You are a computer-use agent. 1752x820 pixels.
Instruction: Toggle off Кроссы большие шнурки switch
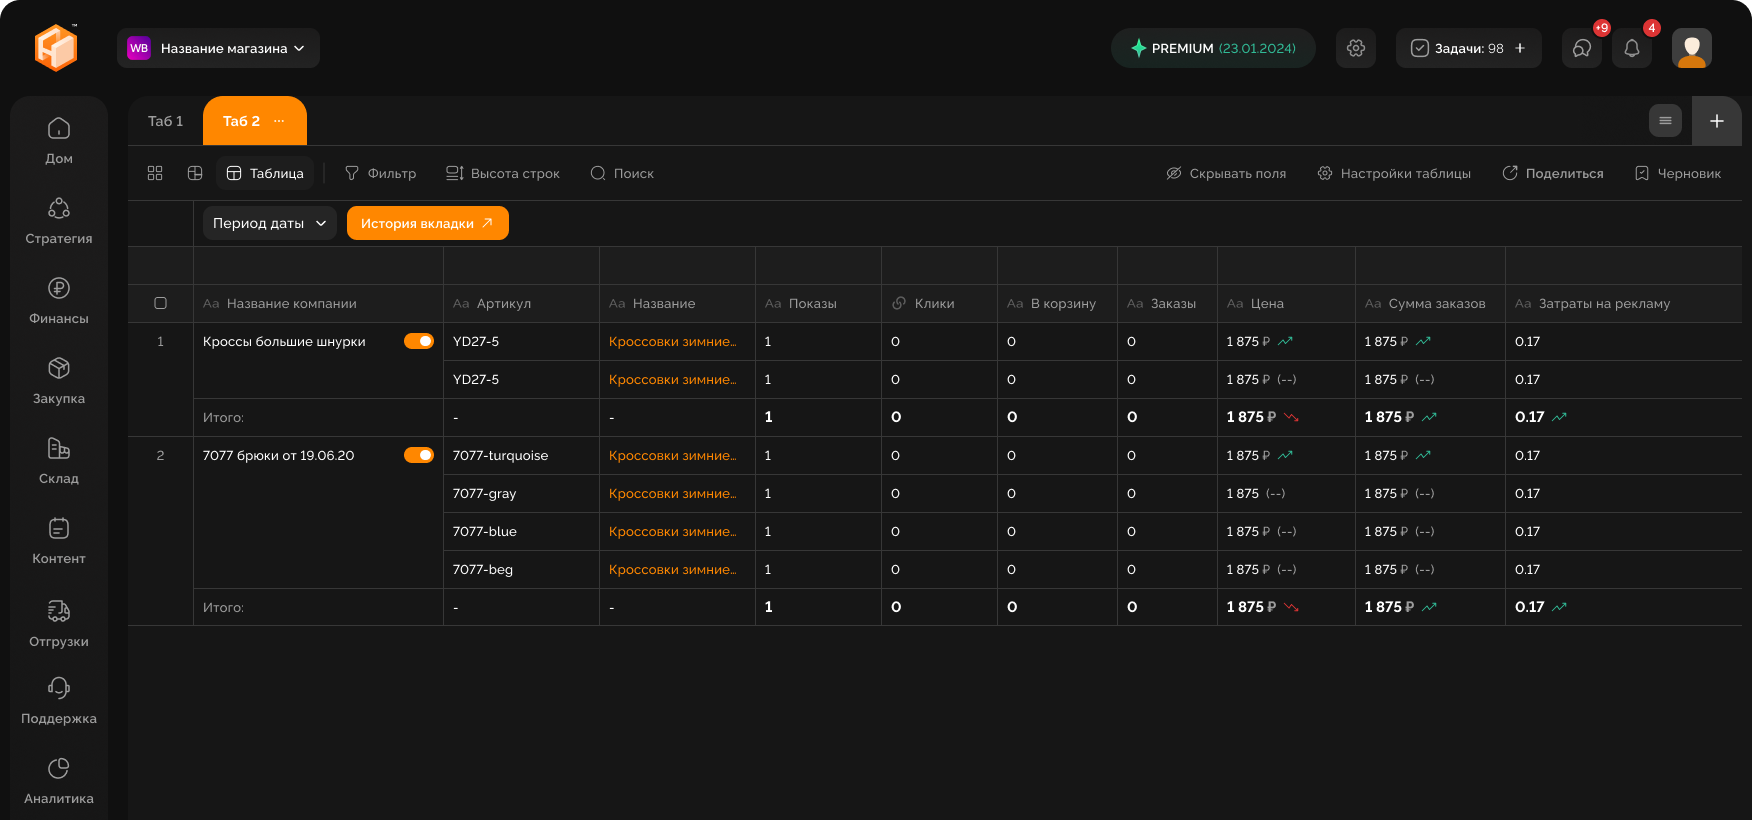tap(418, 341)
